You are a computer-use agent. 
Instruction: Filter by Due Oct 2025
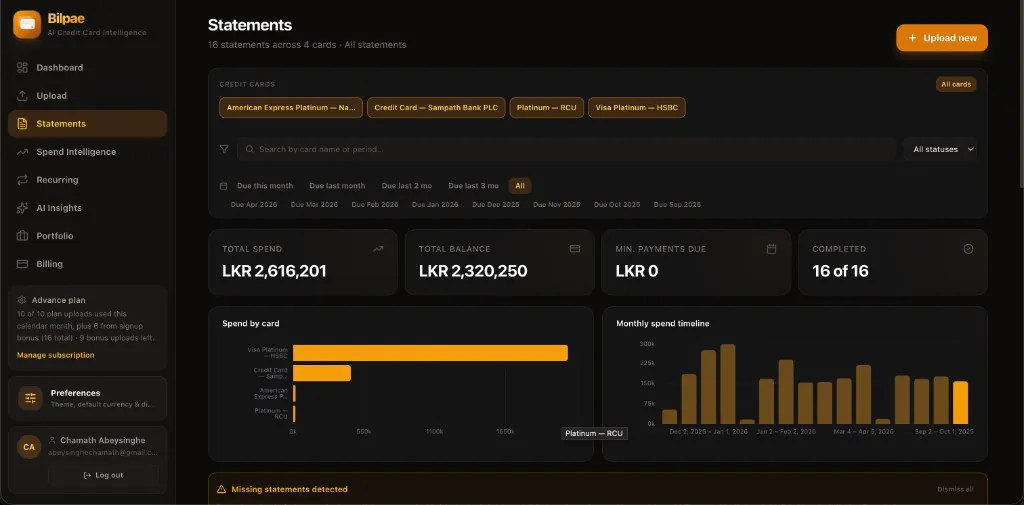click(617, 205)
